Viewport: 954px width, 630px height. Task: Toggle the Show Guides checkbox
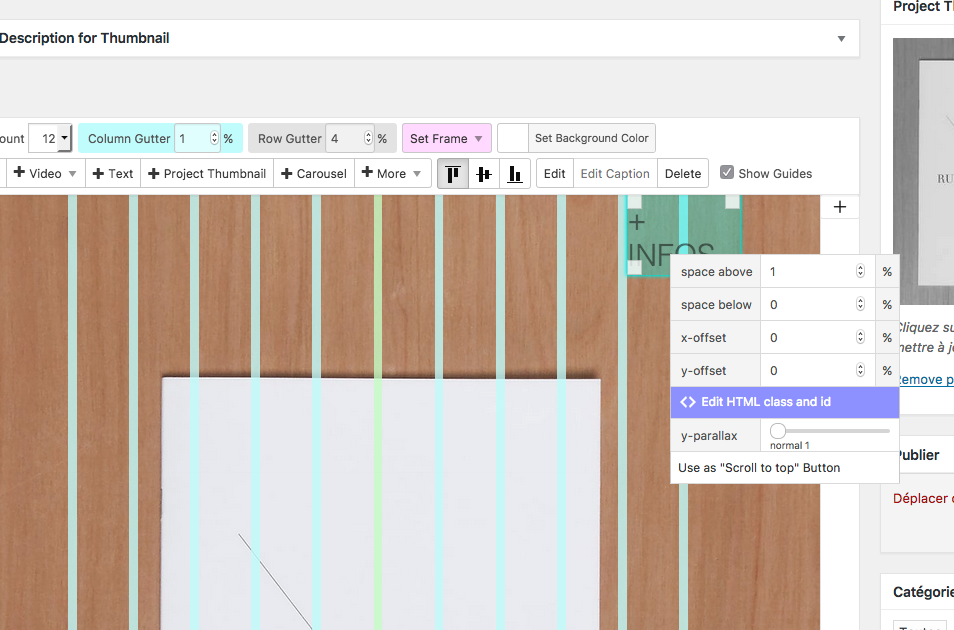pos(727,172)
